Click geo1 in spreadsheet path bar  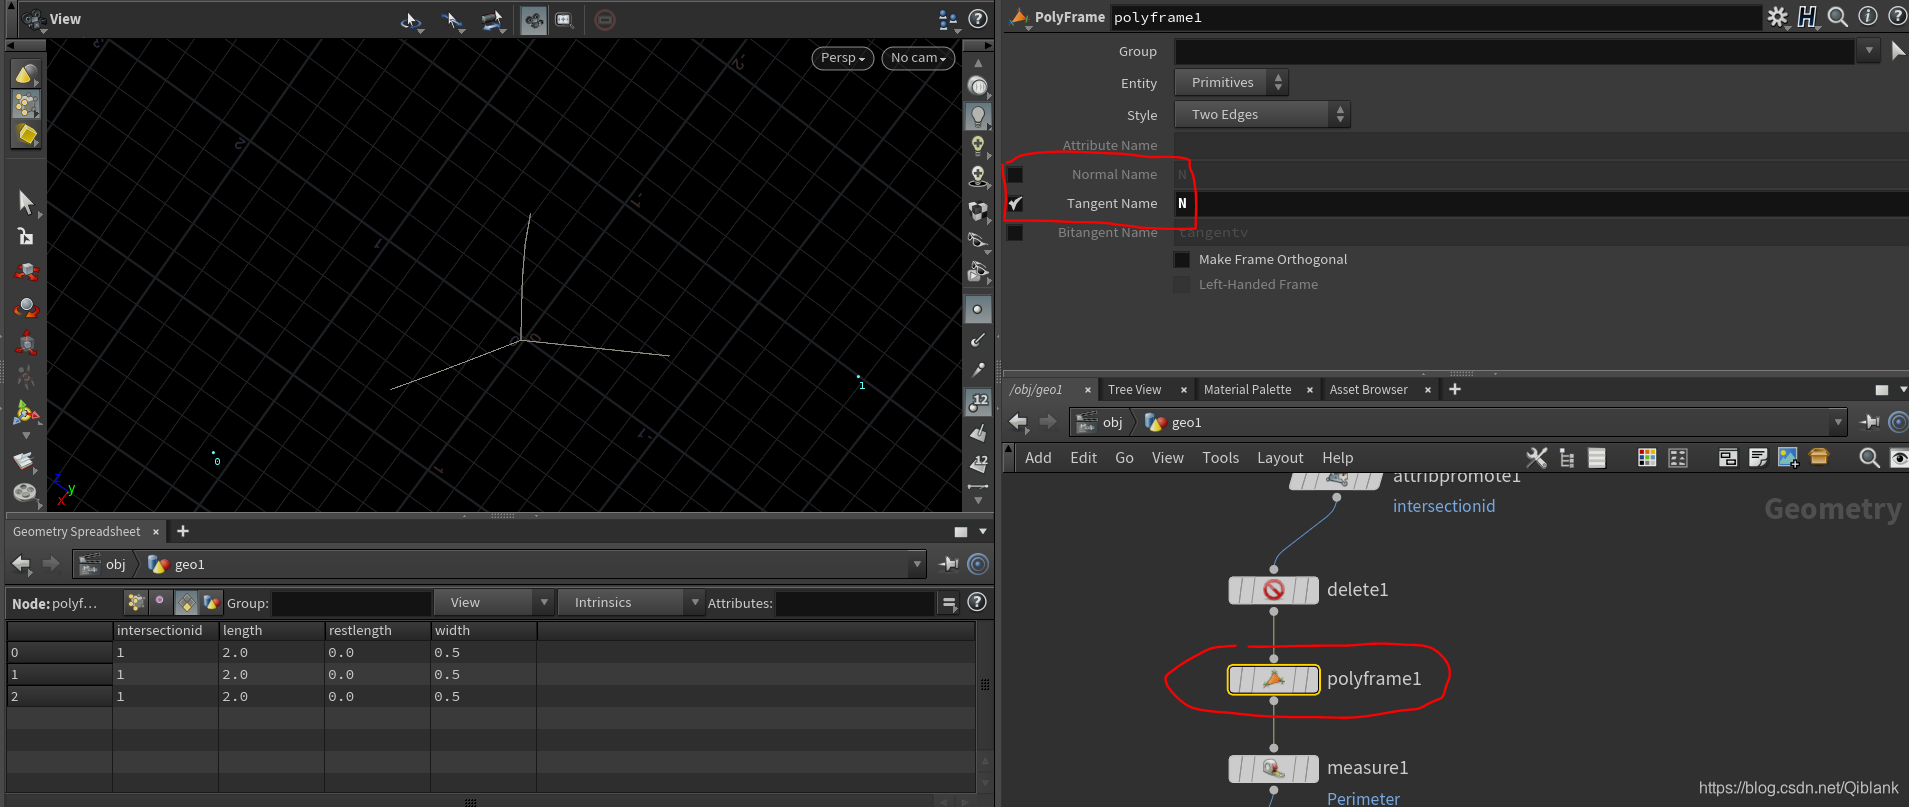pyautogui.click(x=177, y=565)
